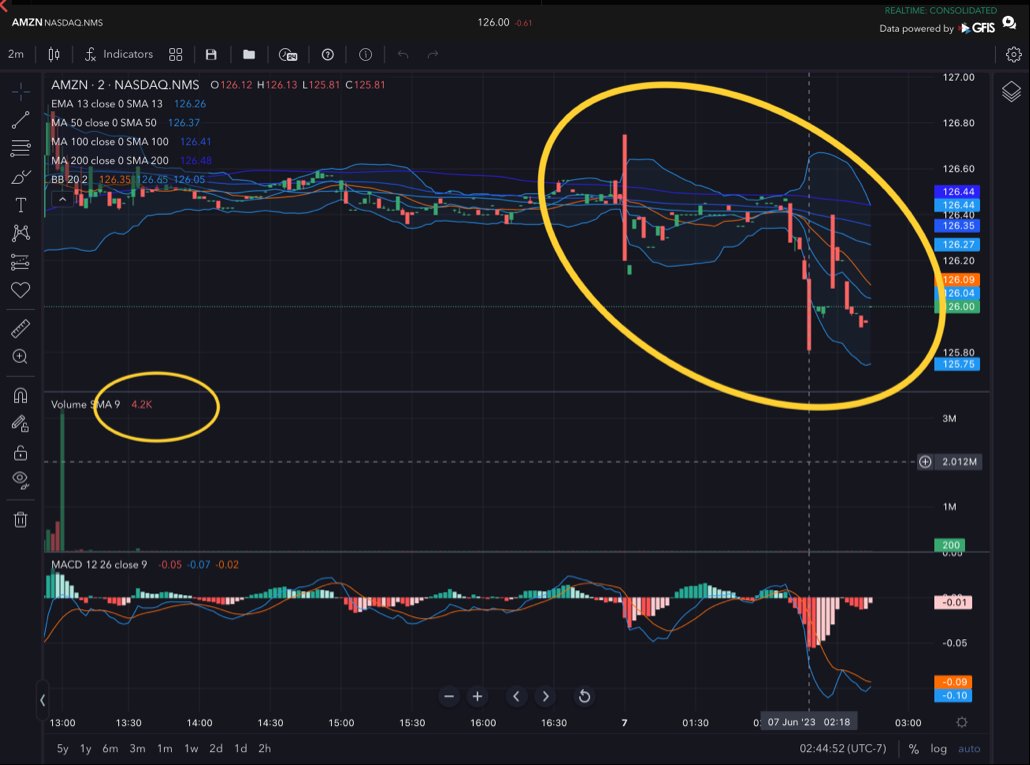
Task: Open the Fibonacci/horizontal lines tool
Action: [20, 148]
